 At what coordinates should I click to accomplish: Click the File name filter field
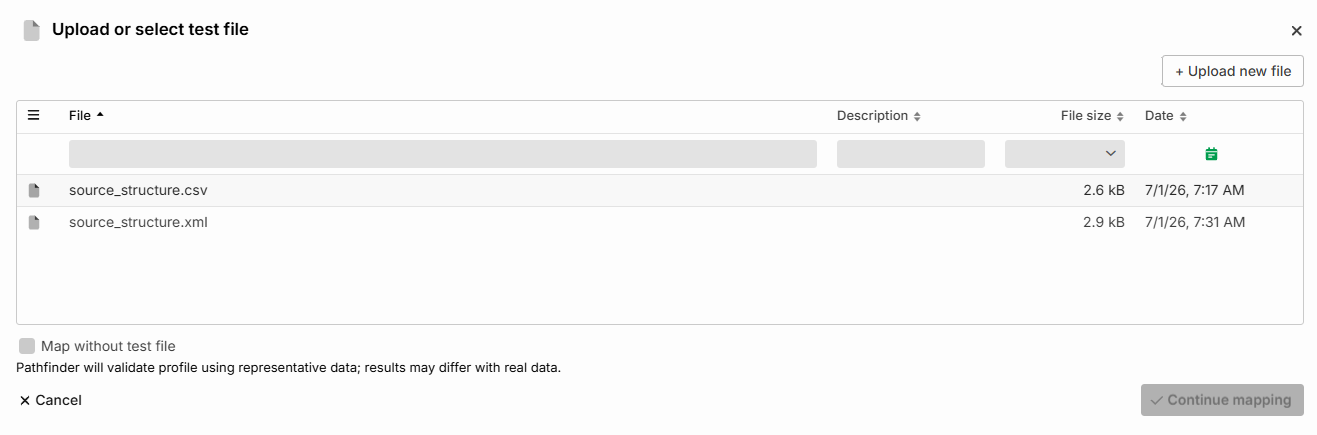(443, 154)
